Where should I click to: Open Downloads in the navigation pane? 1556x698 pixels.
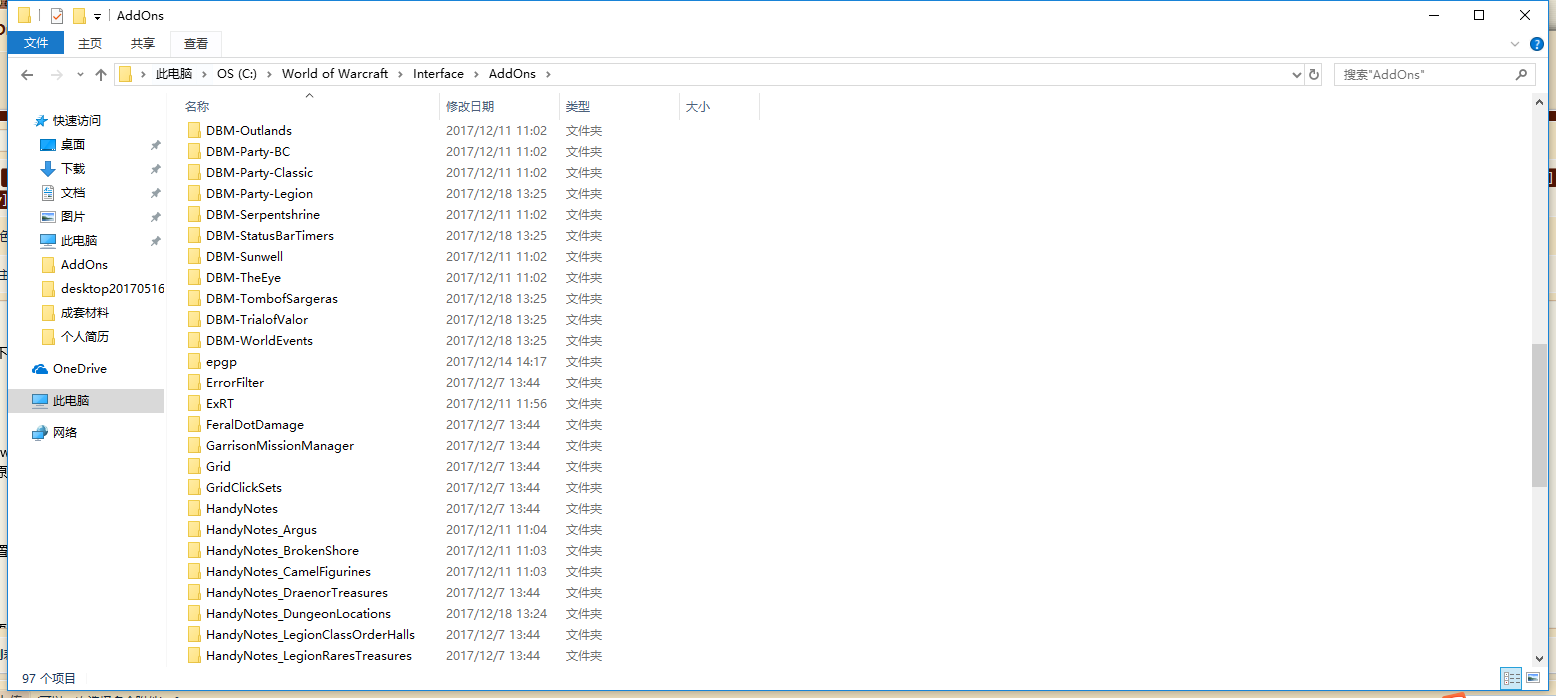(73, 169)
